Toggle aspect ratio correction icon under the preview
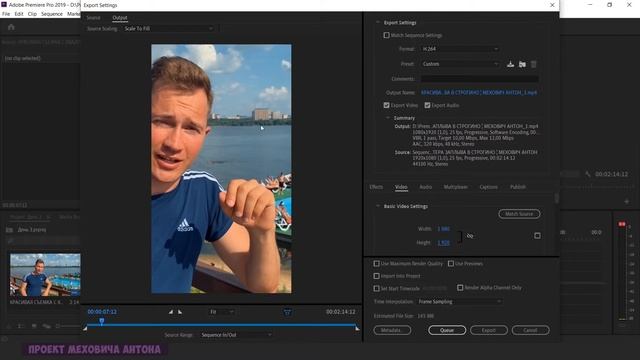 tap(287, 312)
